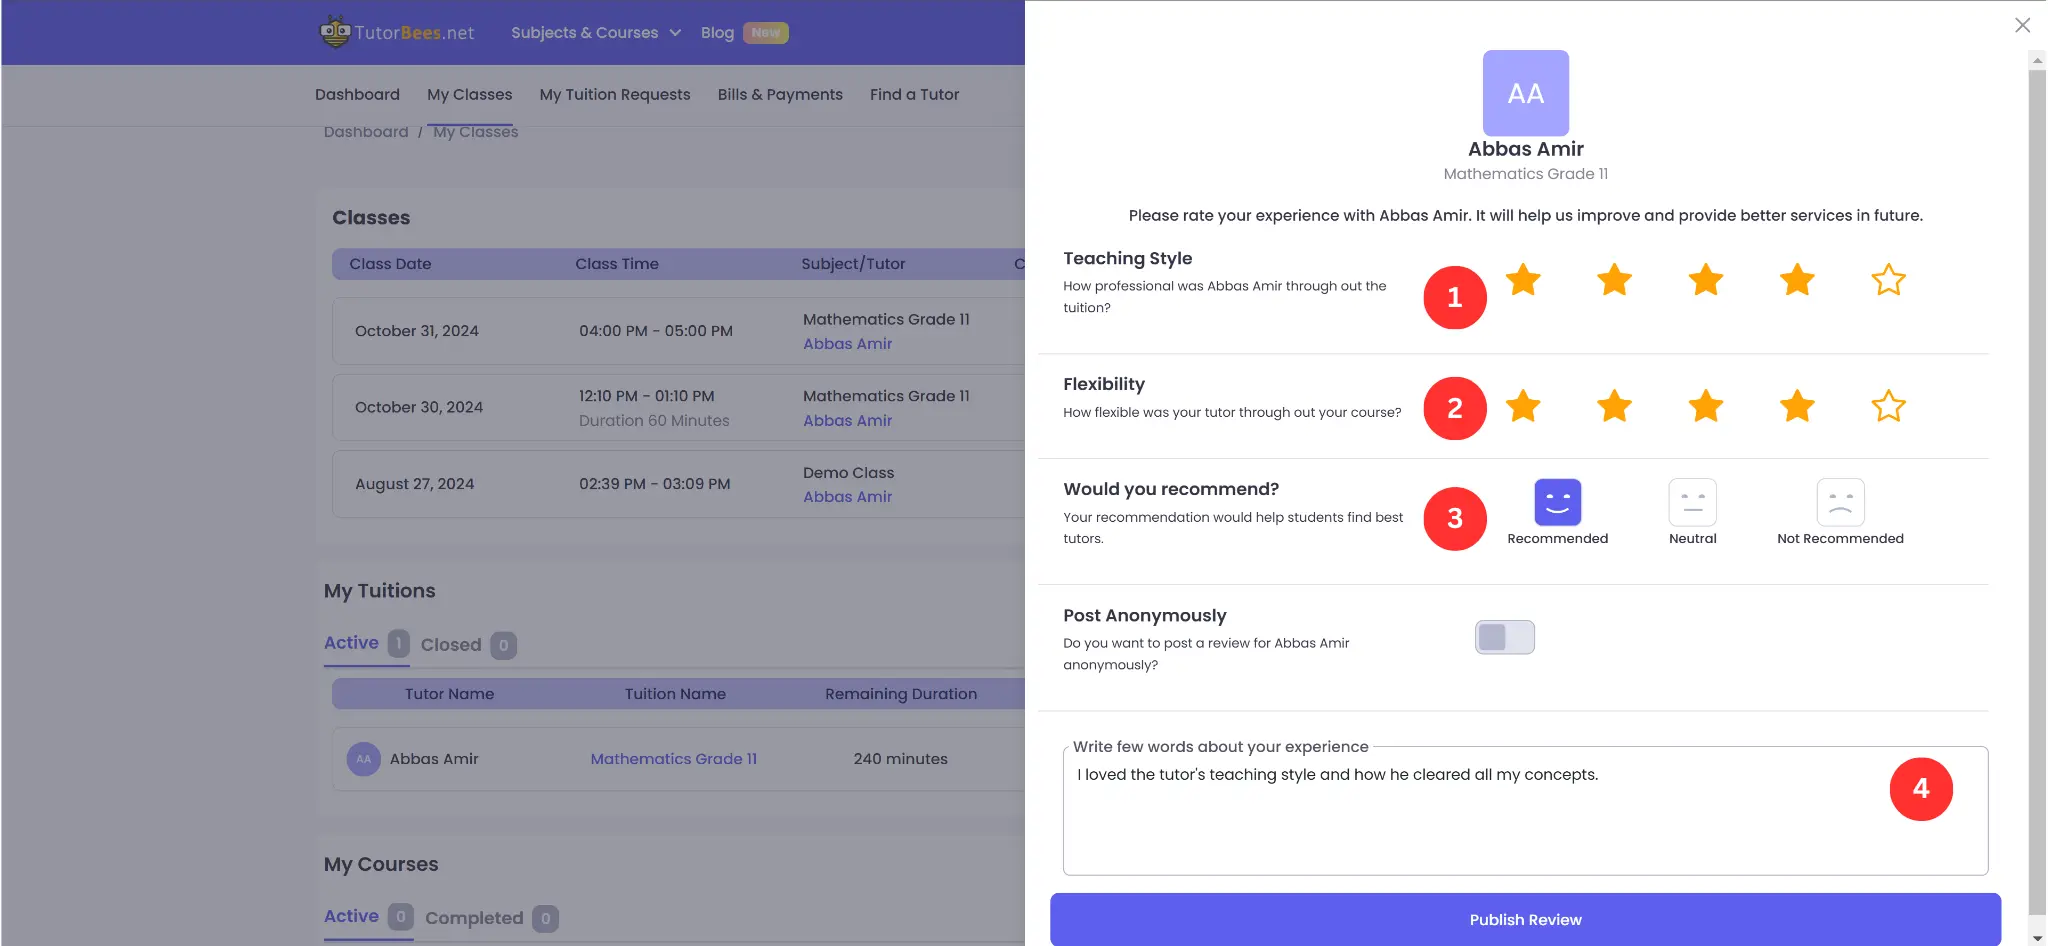Click third star under Teaching Style
The height and width of the screenshot is (946, 2048).
click(x=1705, y=280)
